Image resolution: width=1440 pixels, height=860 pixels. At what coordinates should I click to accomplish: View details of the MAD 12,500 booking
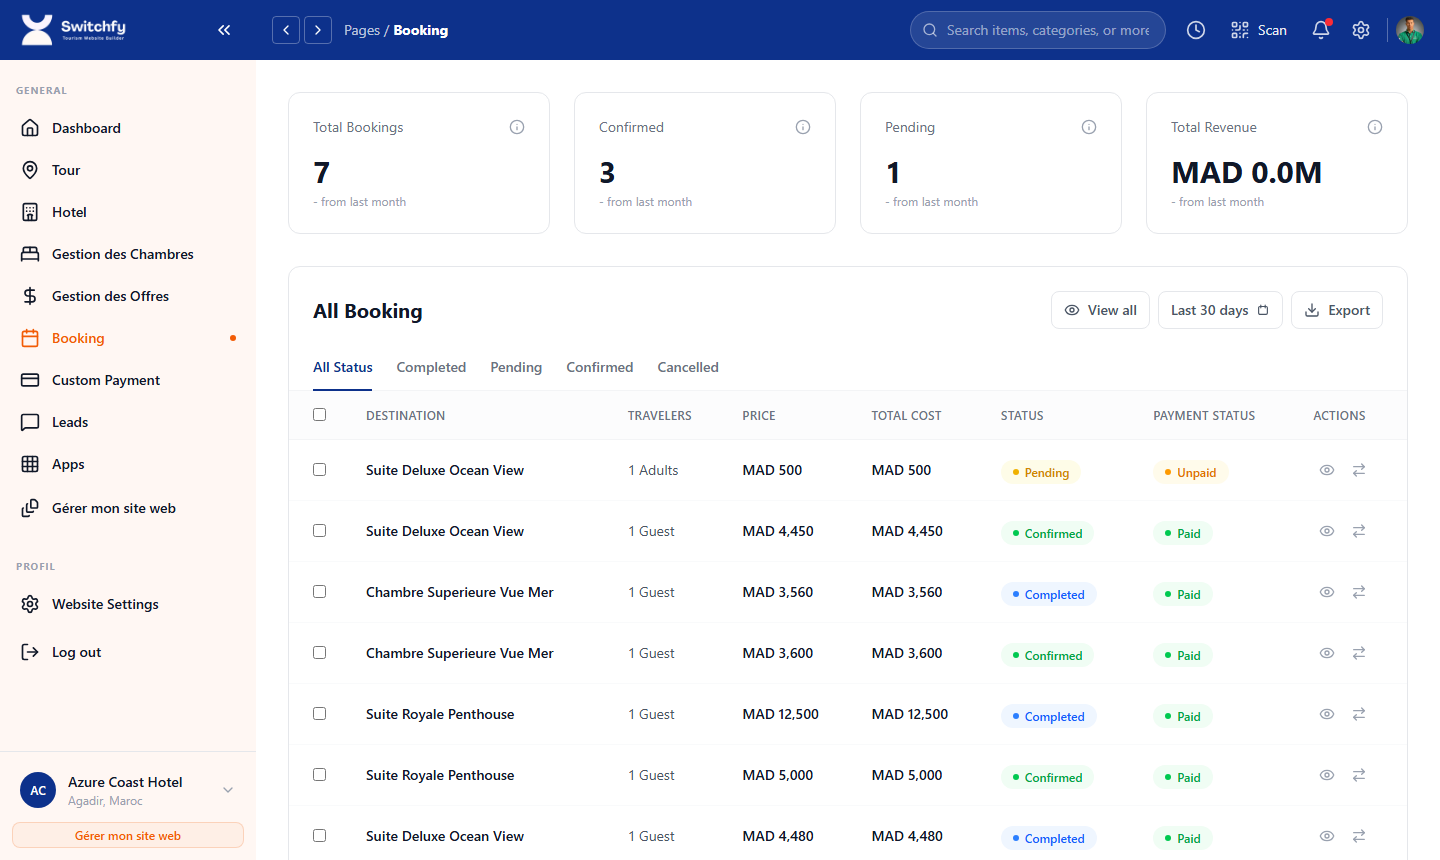[x=1327, y=714]
